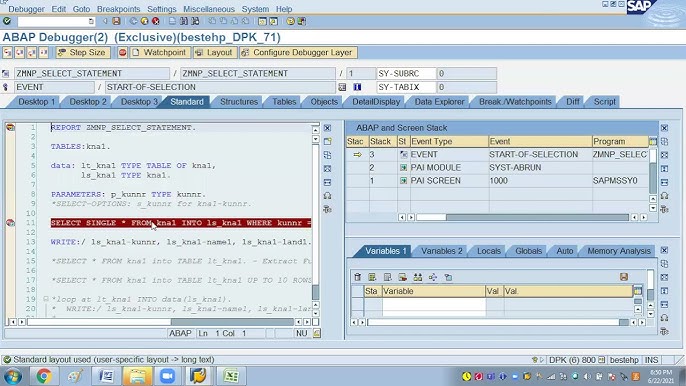Screen dimensions: 686x386
Task: Switch to the Locals variables tab
Action: [489, 251]
